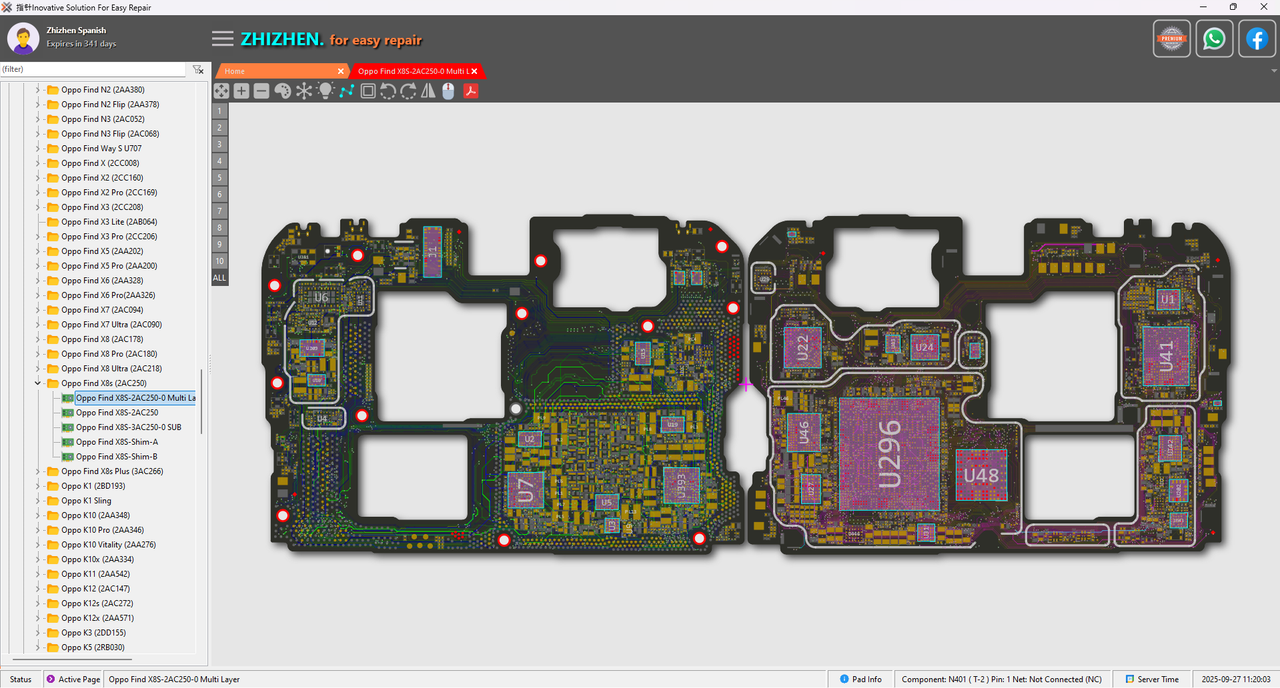Image resolution: width=1280 pixels, height=688 pixels.
Task: Zoom out with the minus tool
Action: [x=261, y=91]
